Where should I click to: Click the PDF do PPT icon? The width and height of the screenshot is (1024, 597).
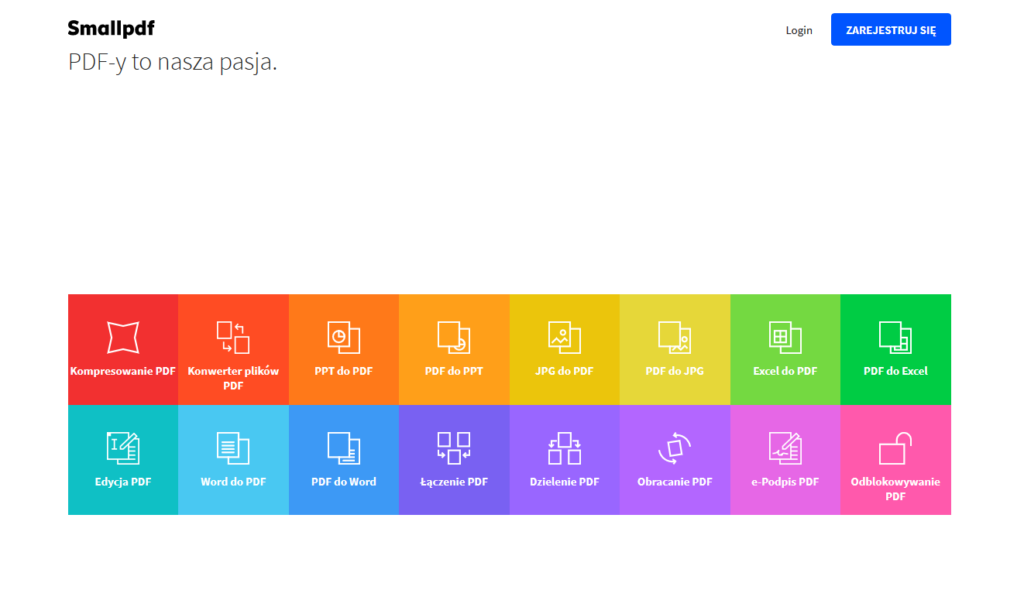coord(454,337)
